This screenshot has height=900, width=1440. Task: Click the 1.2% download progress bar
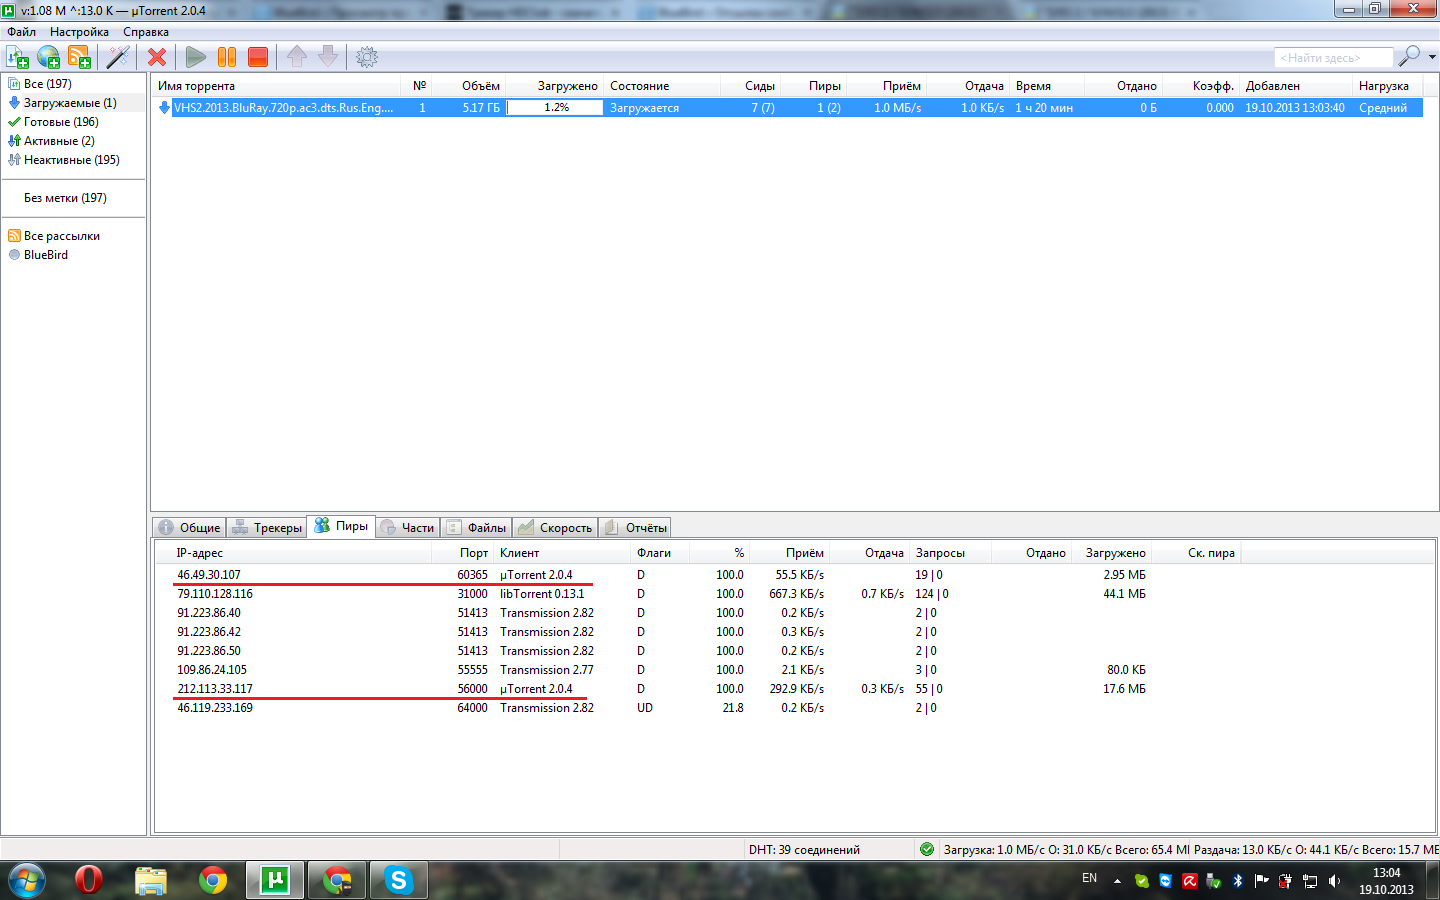coord(556,108)
